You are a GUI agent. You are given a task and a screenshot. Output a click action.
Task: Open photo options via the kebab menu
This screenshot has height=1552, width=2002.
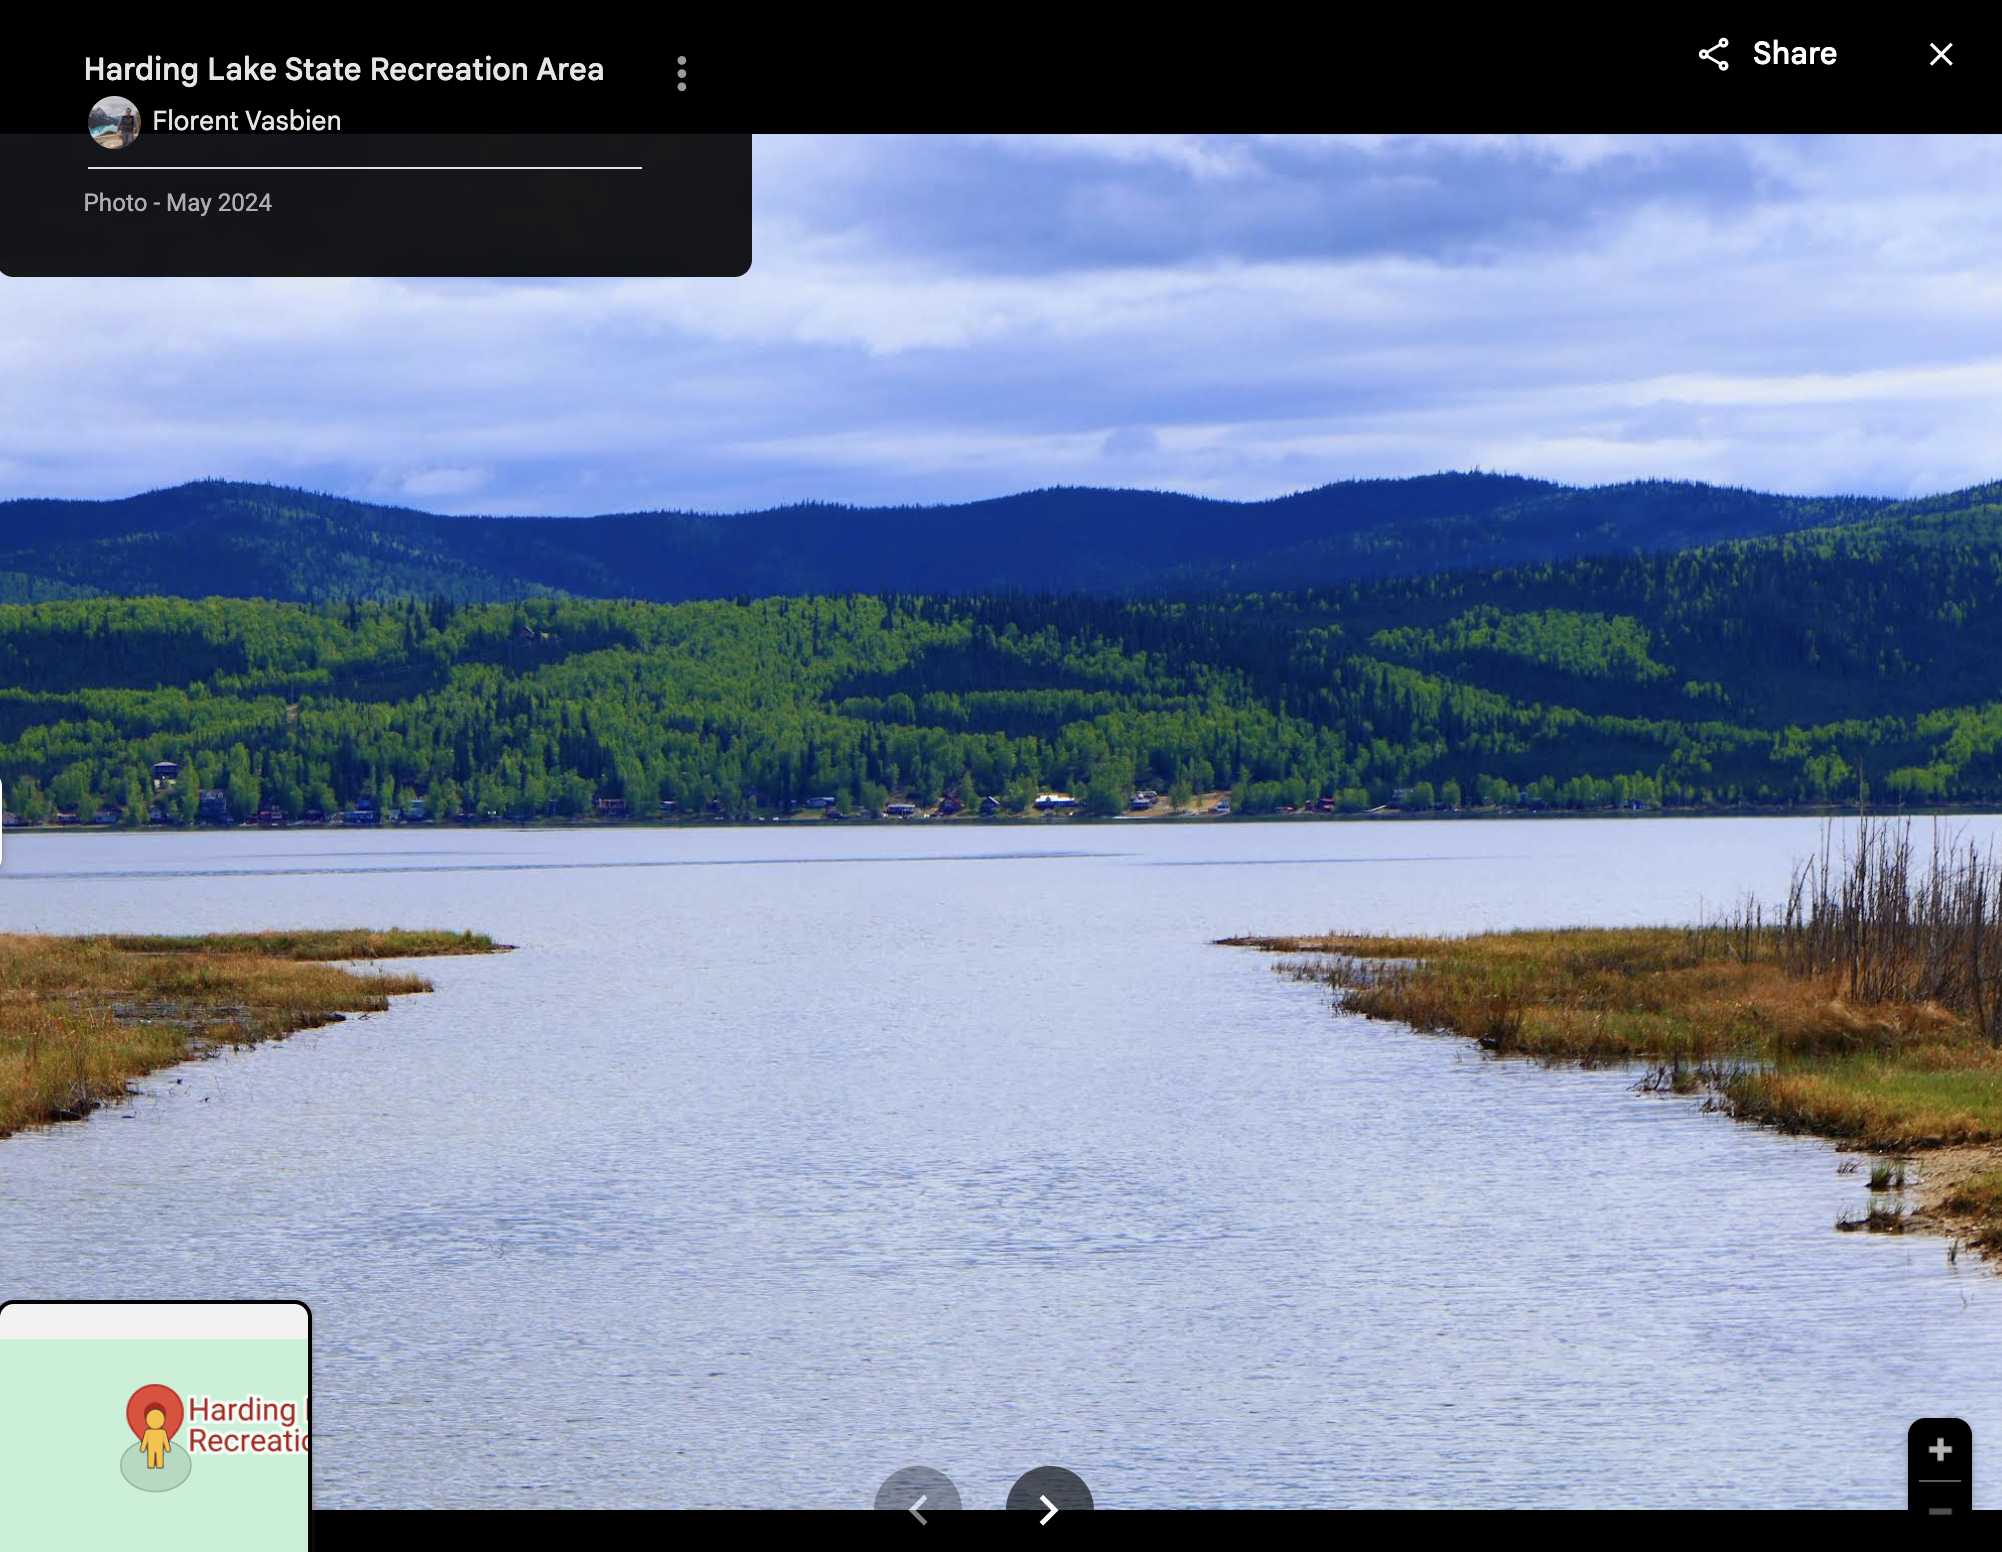point(681,73)
